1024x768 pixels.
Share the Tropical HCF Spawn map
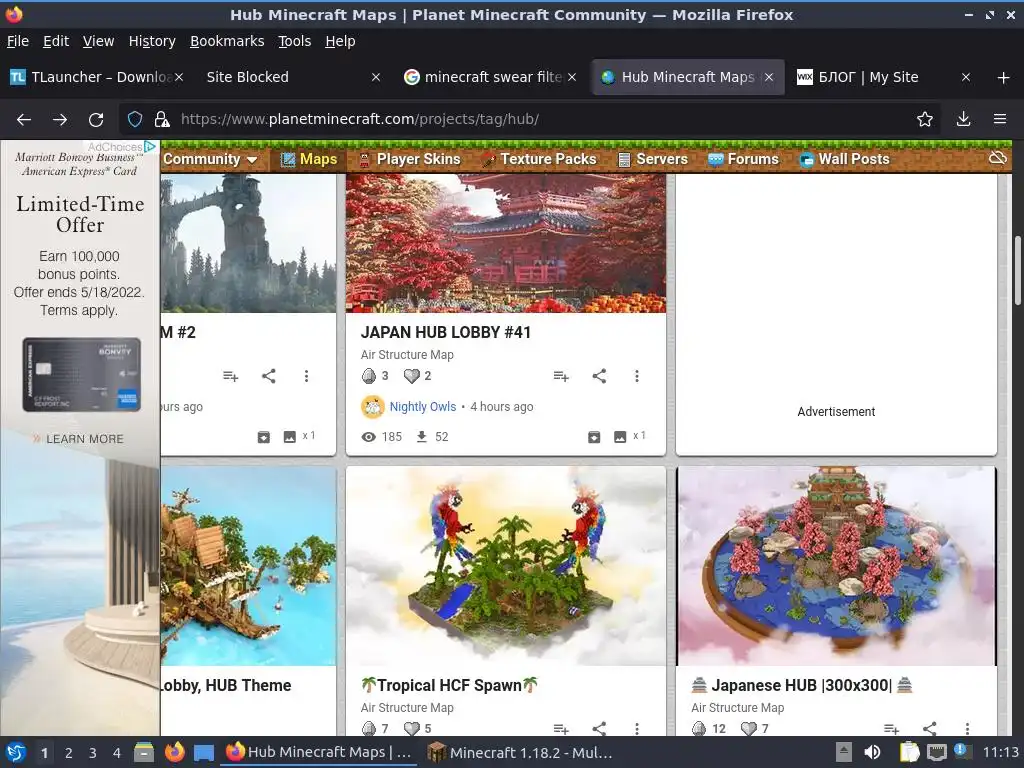tap(599, 728)
